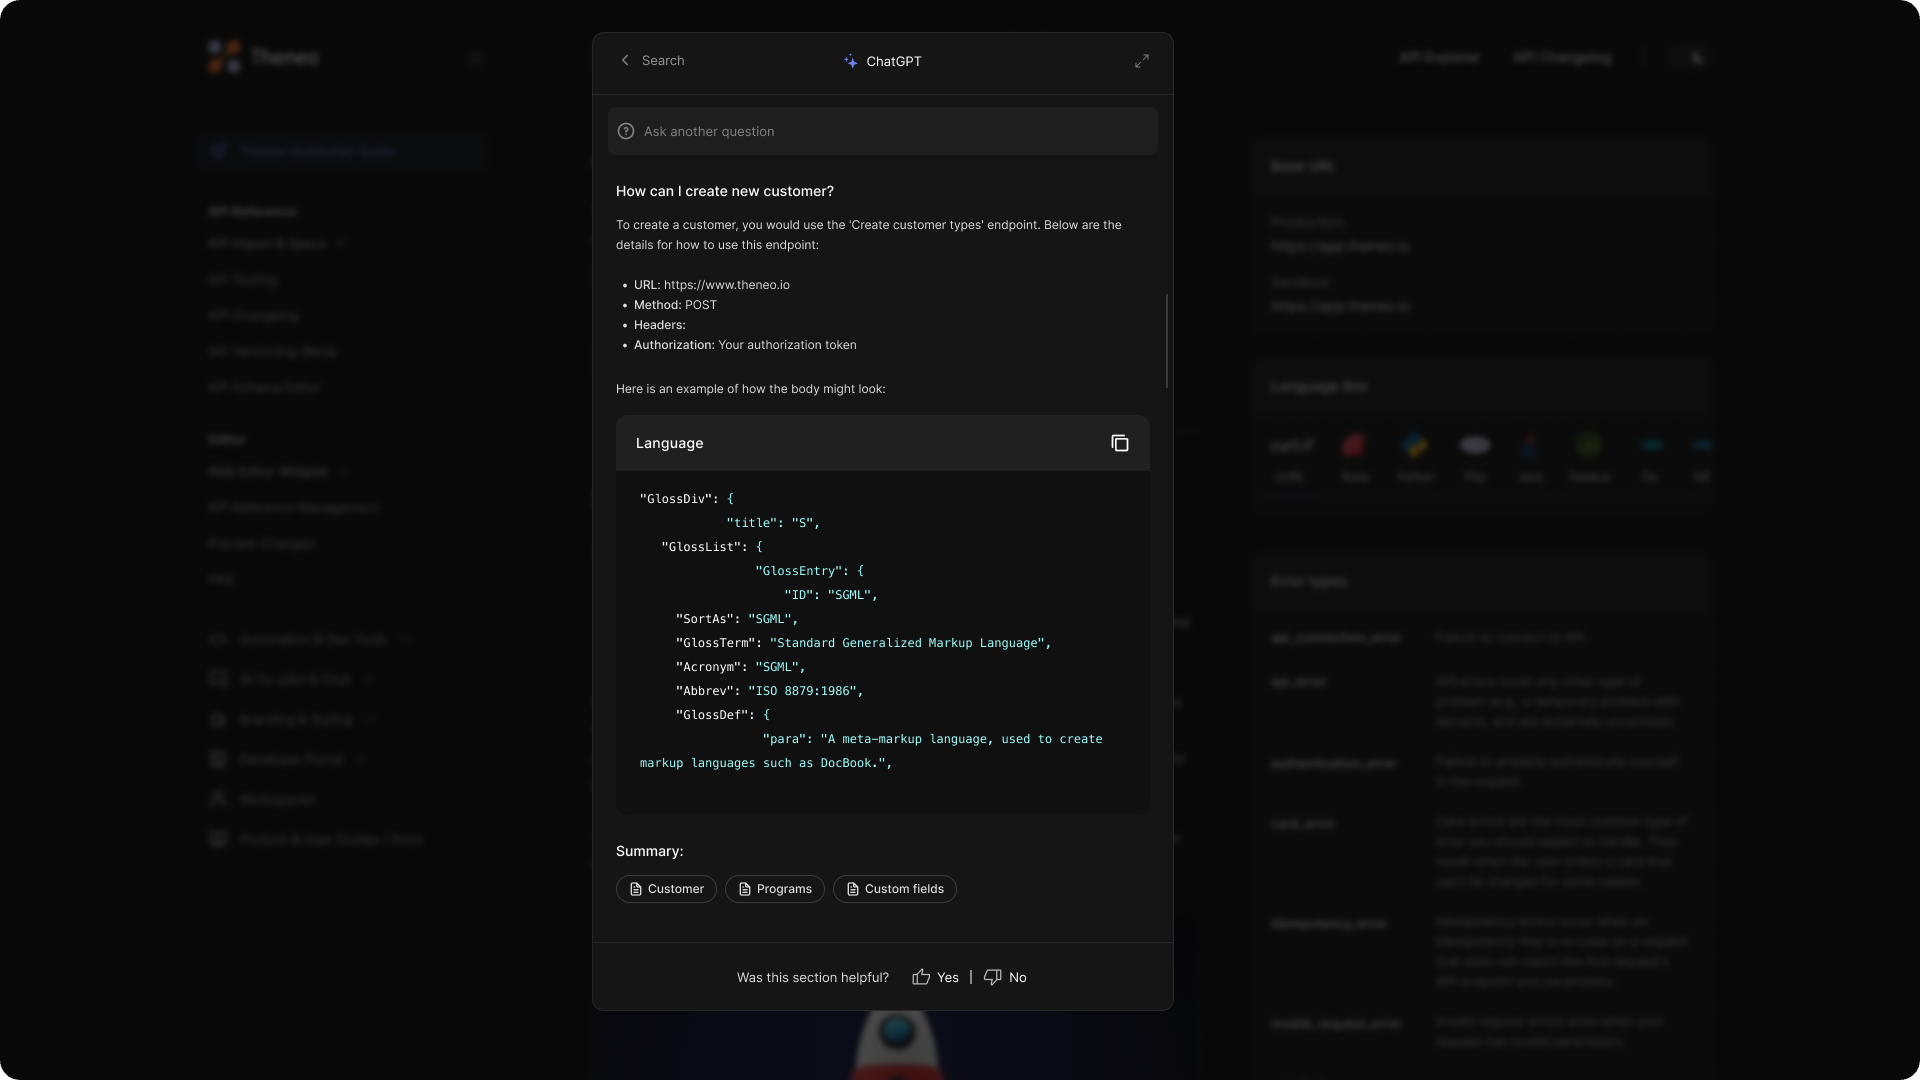
Task: Click the thumbs up Yes icon
Action: (x=921, y=977)
